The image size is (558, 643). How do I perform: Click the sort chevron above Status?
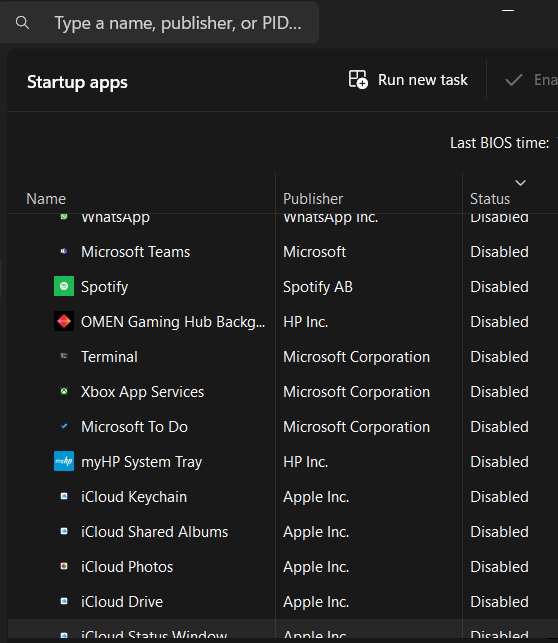[520, 182]
